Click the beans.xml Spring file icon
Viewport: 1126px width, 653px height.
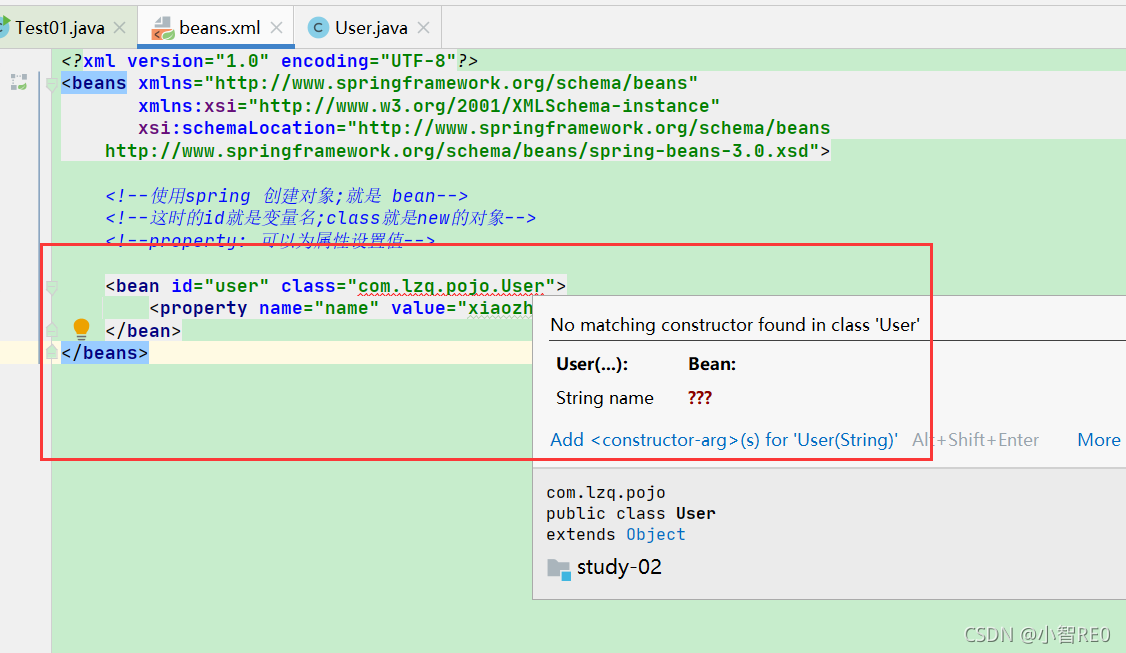click(x=163, y=28)
